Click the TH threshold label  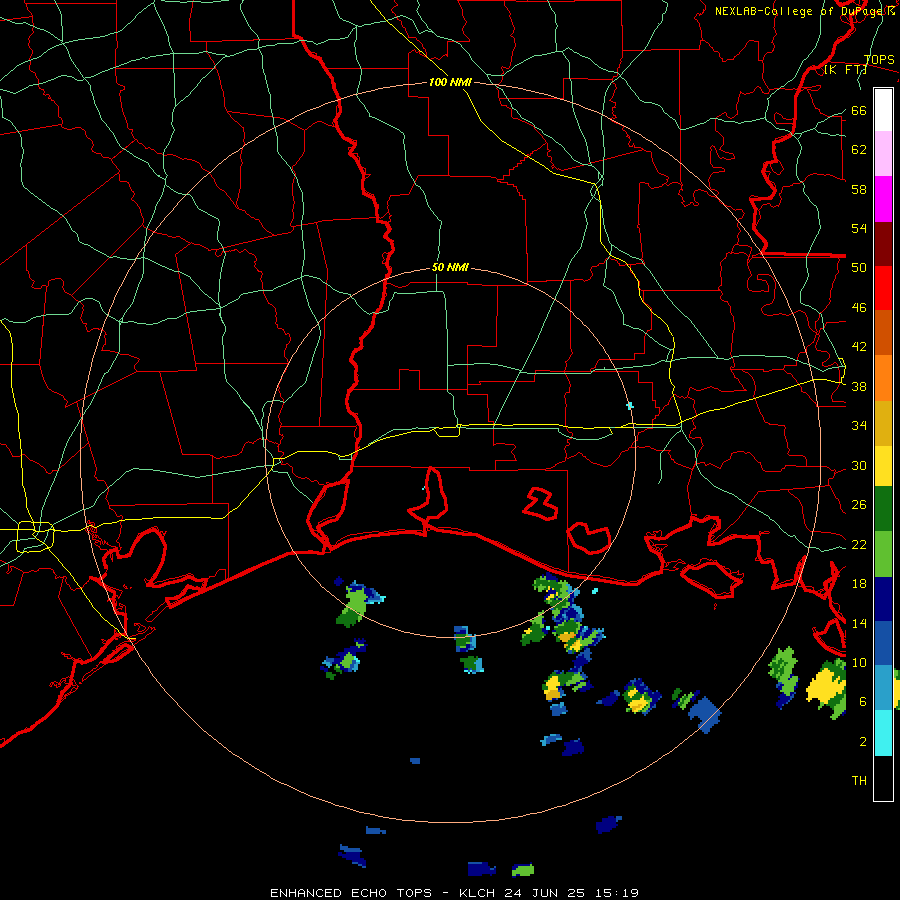click(x=859, y=781)
